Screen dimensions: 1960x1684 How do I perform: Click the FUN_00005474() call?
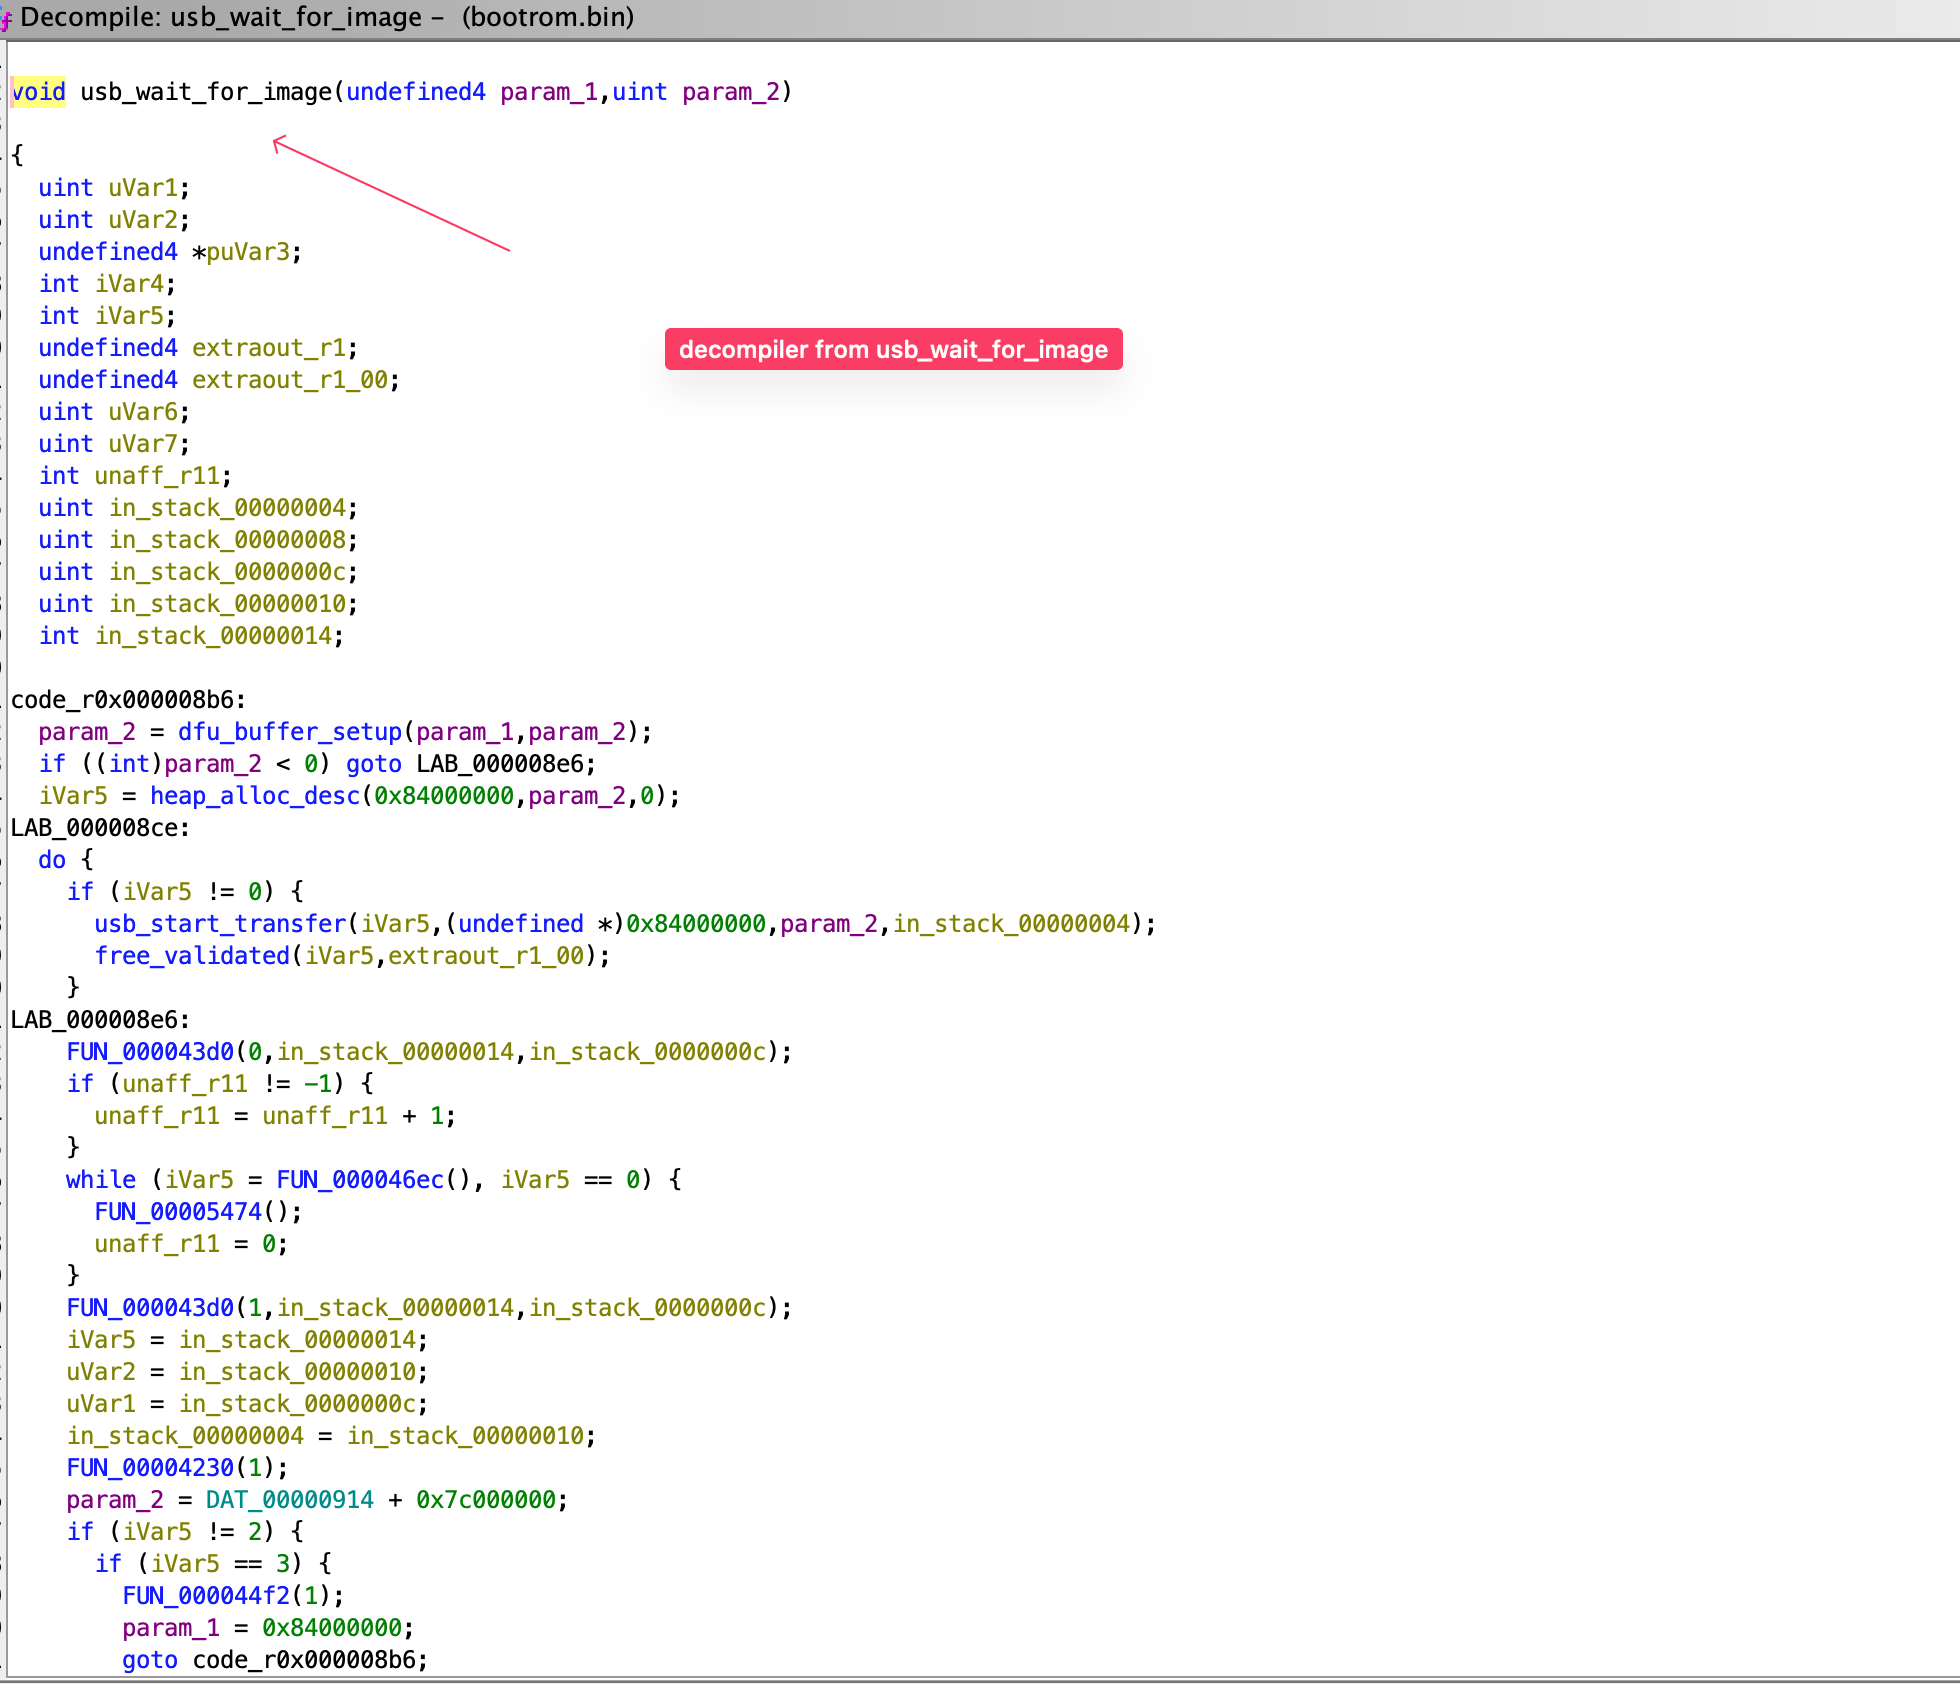[197, 1212]
